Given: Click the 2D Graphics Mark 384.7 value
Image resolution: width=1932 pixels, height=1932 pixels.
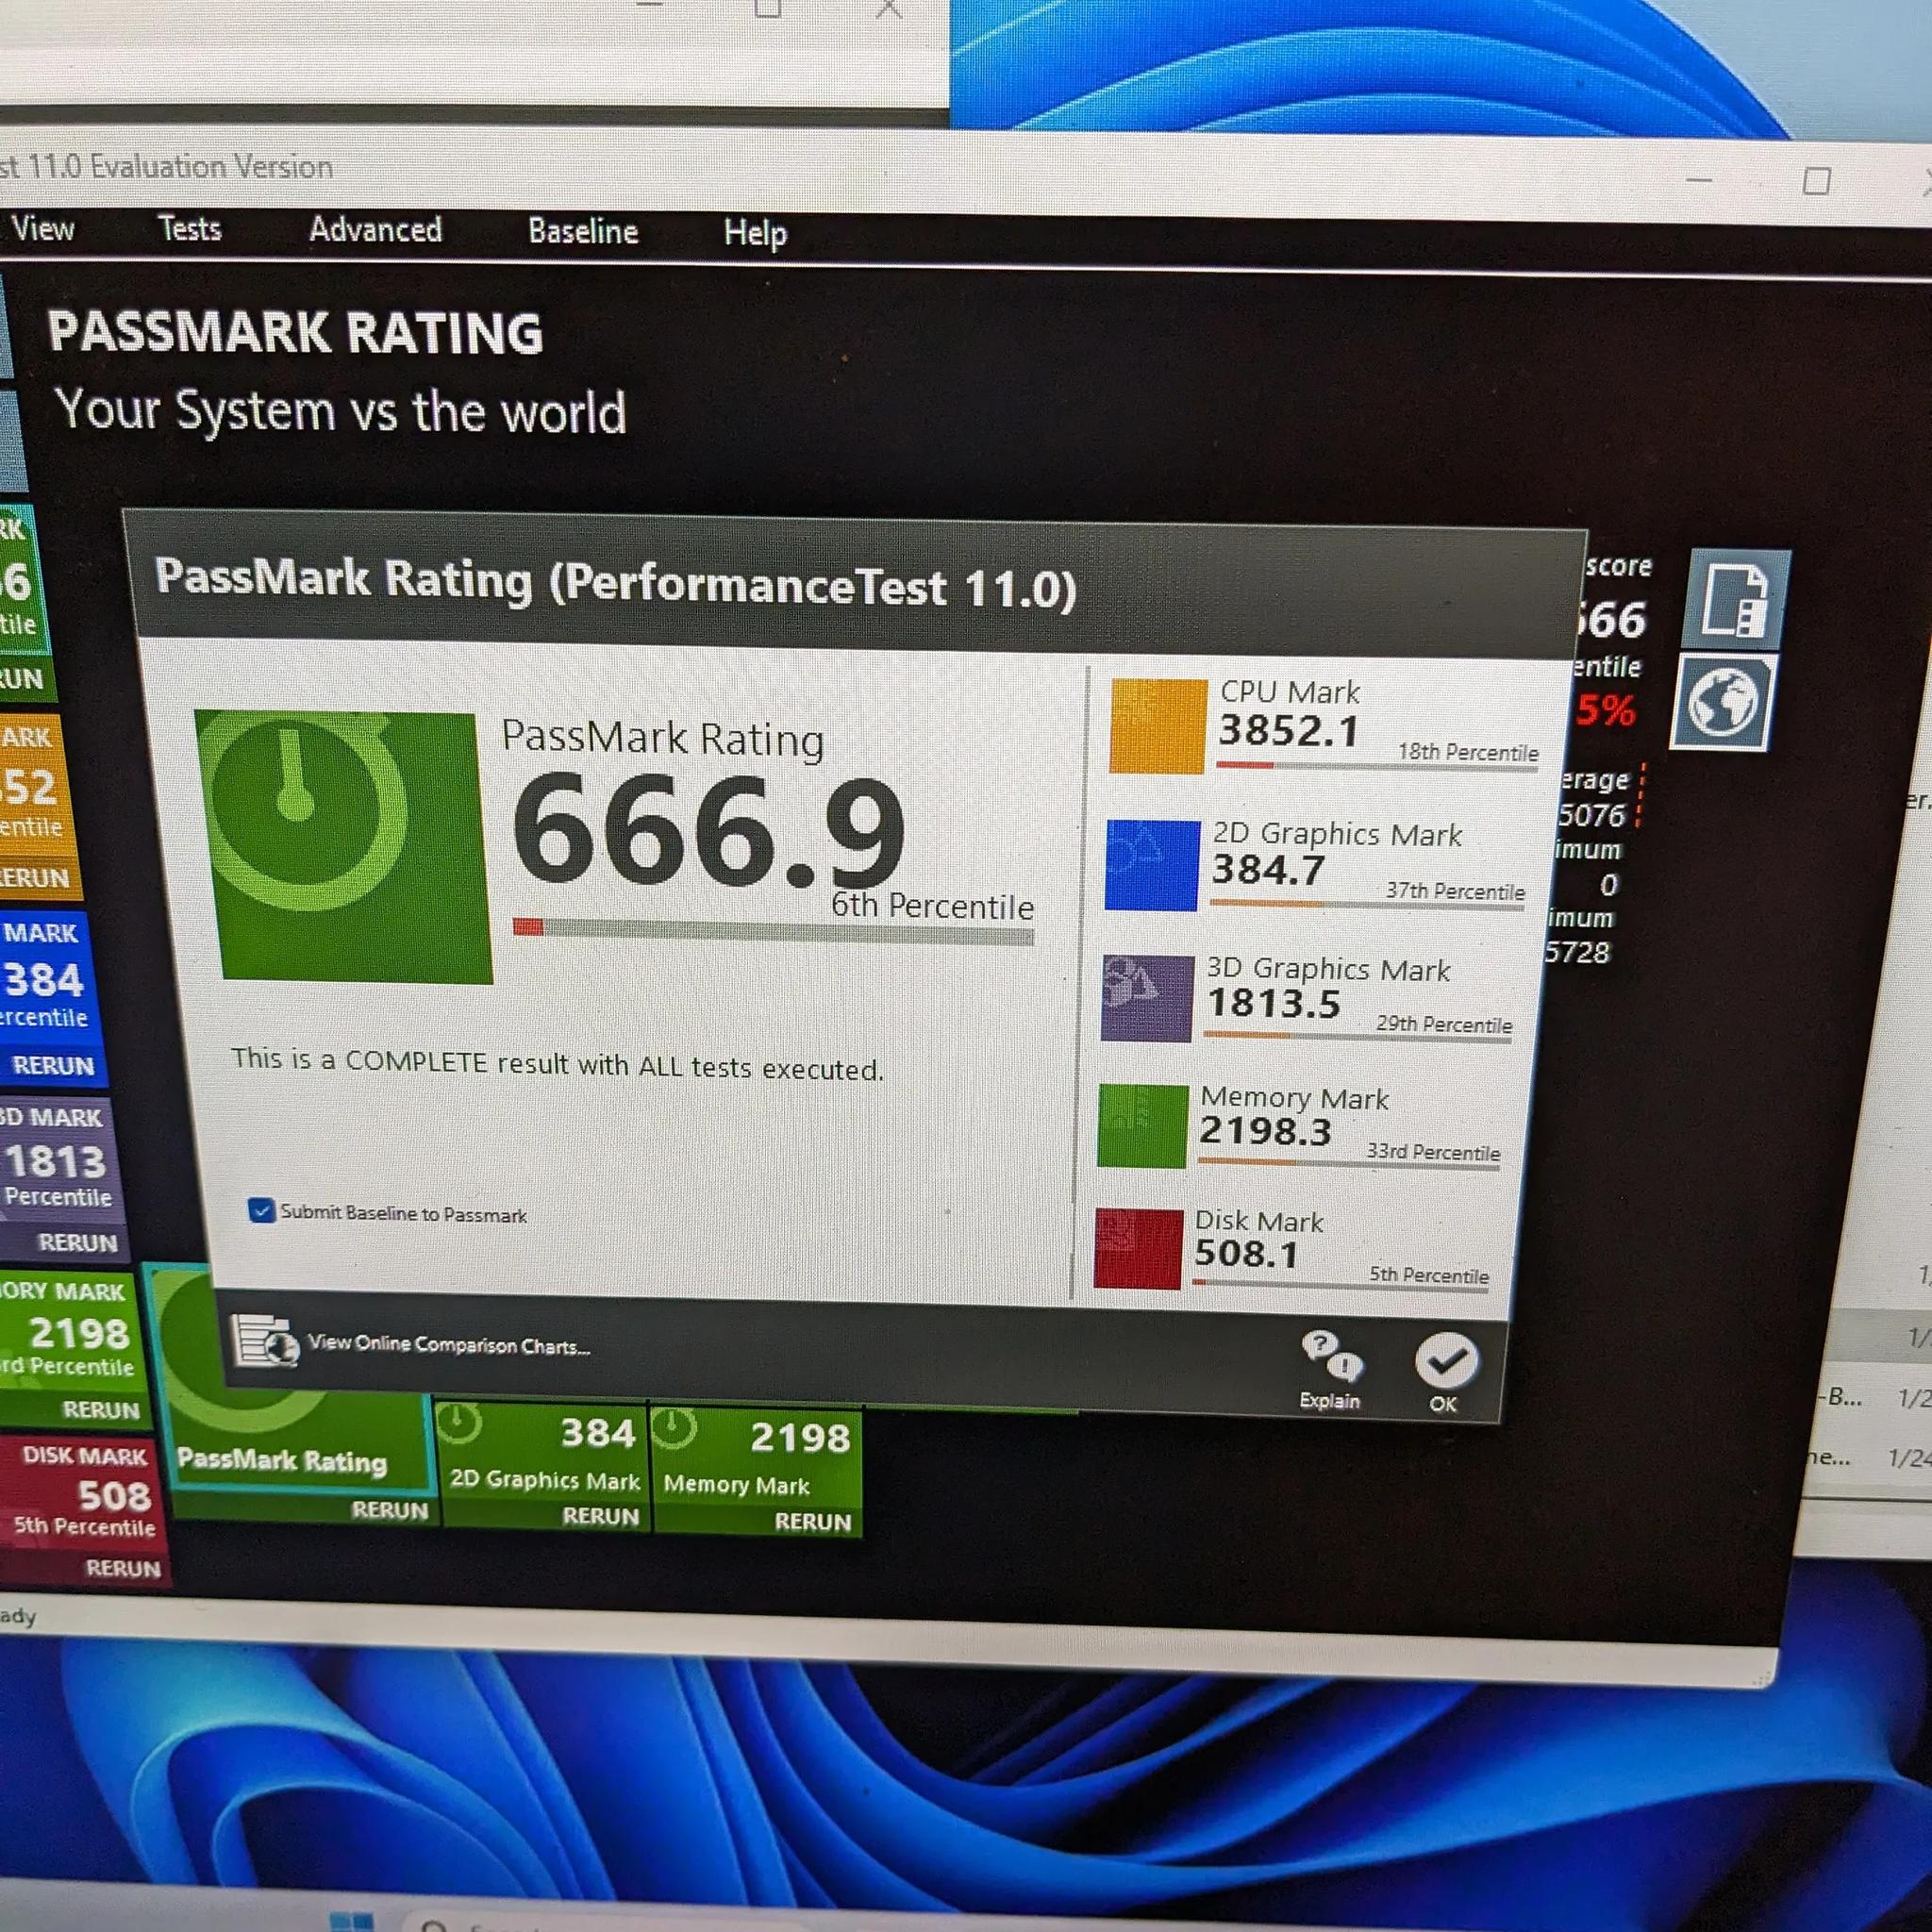Looking at the screenshot, I should pos(1268,870).
